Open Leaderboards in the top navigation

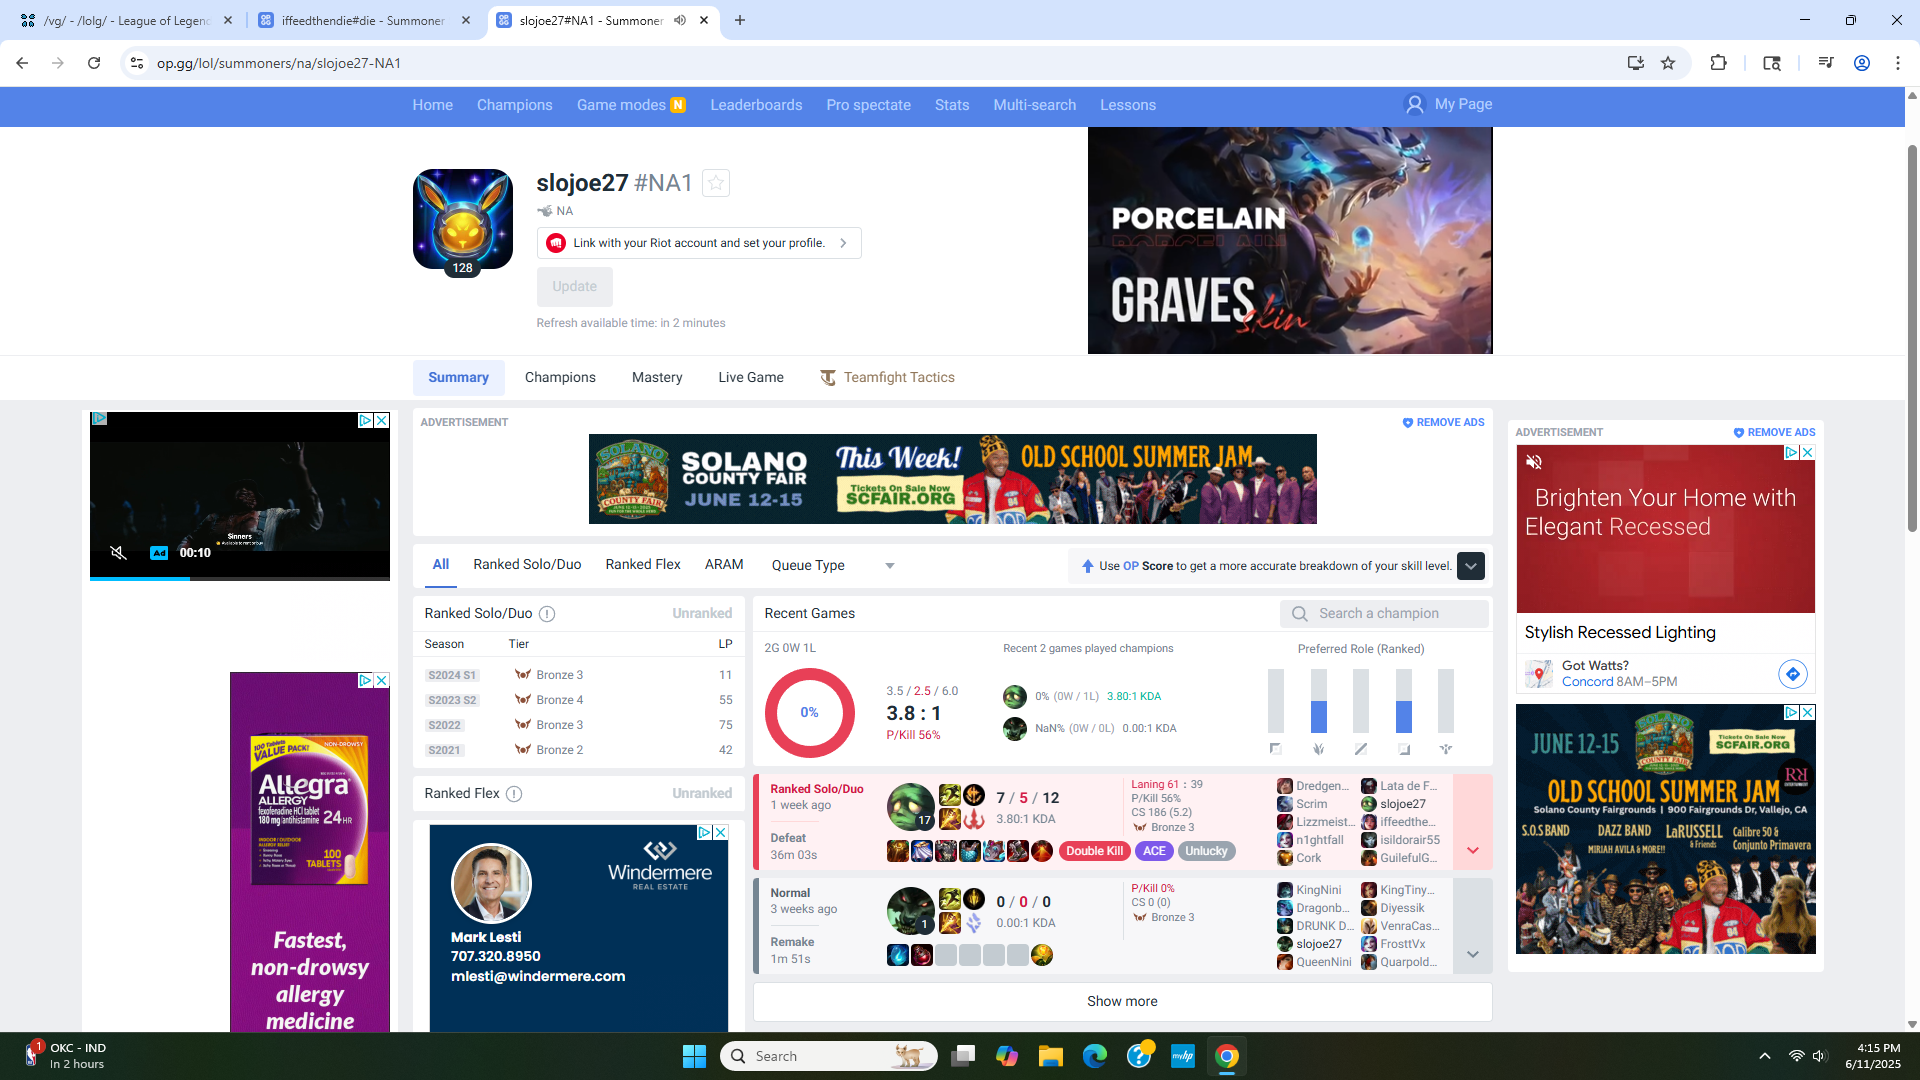click(756, 105)
